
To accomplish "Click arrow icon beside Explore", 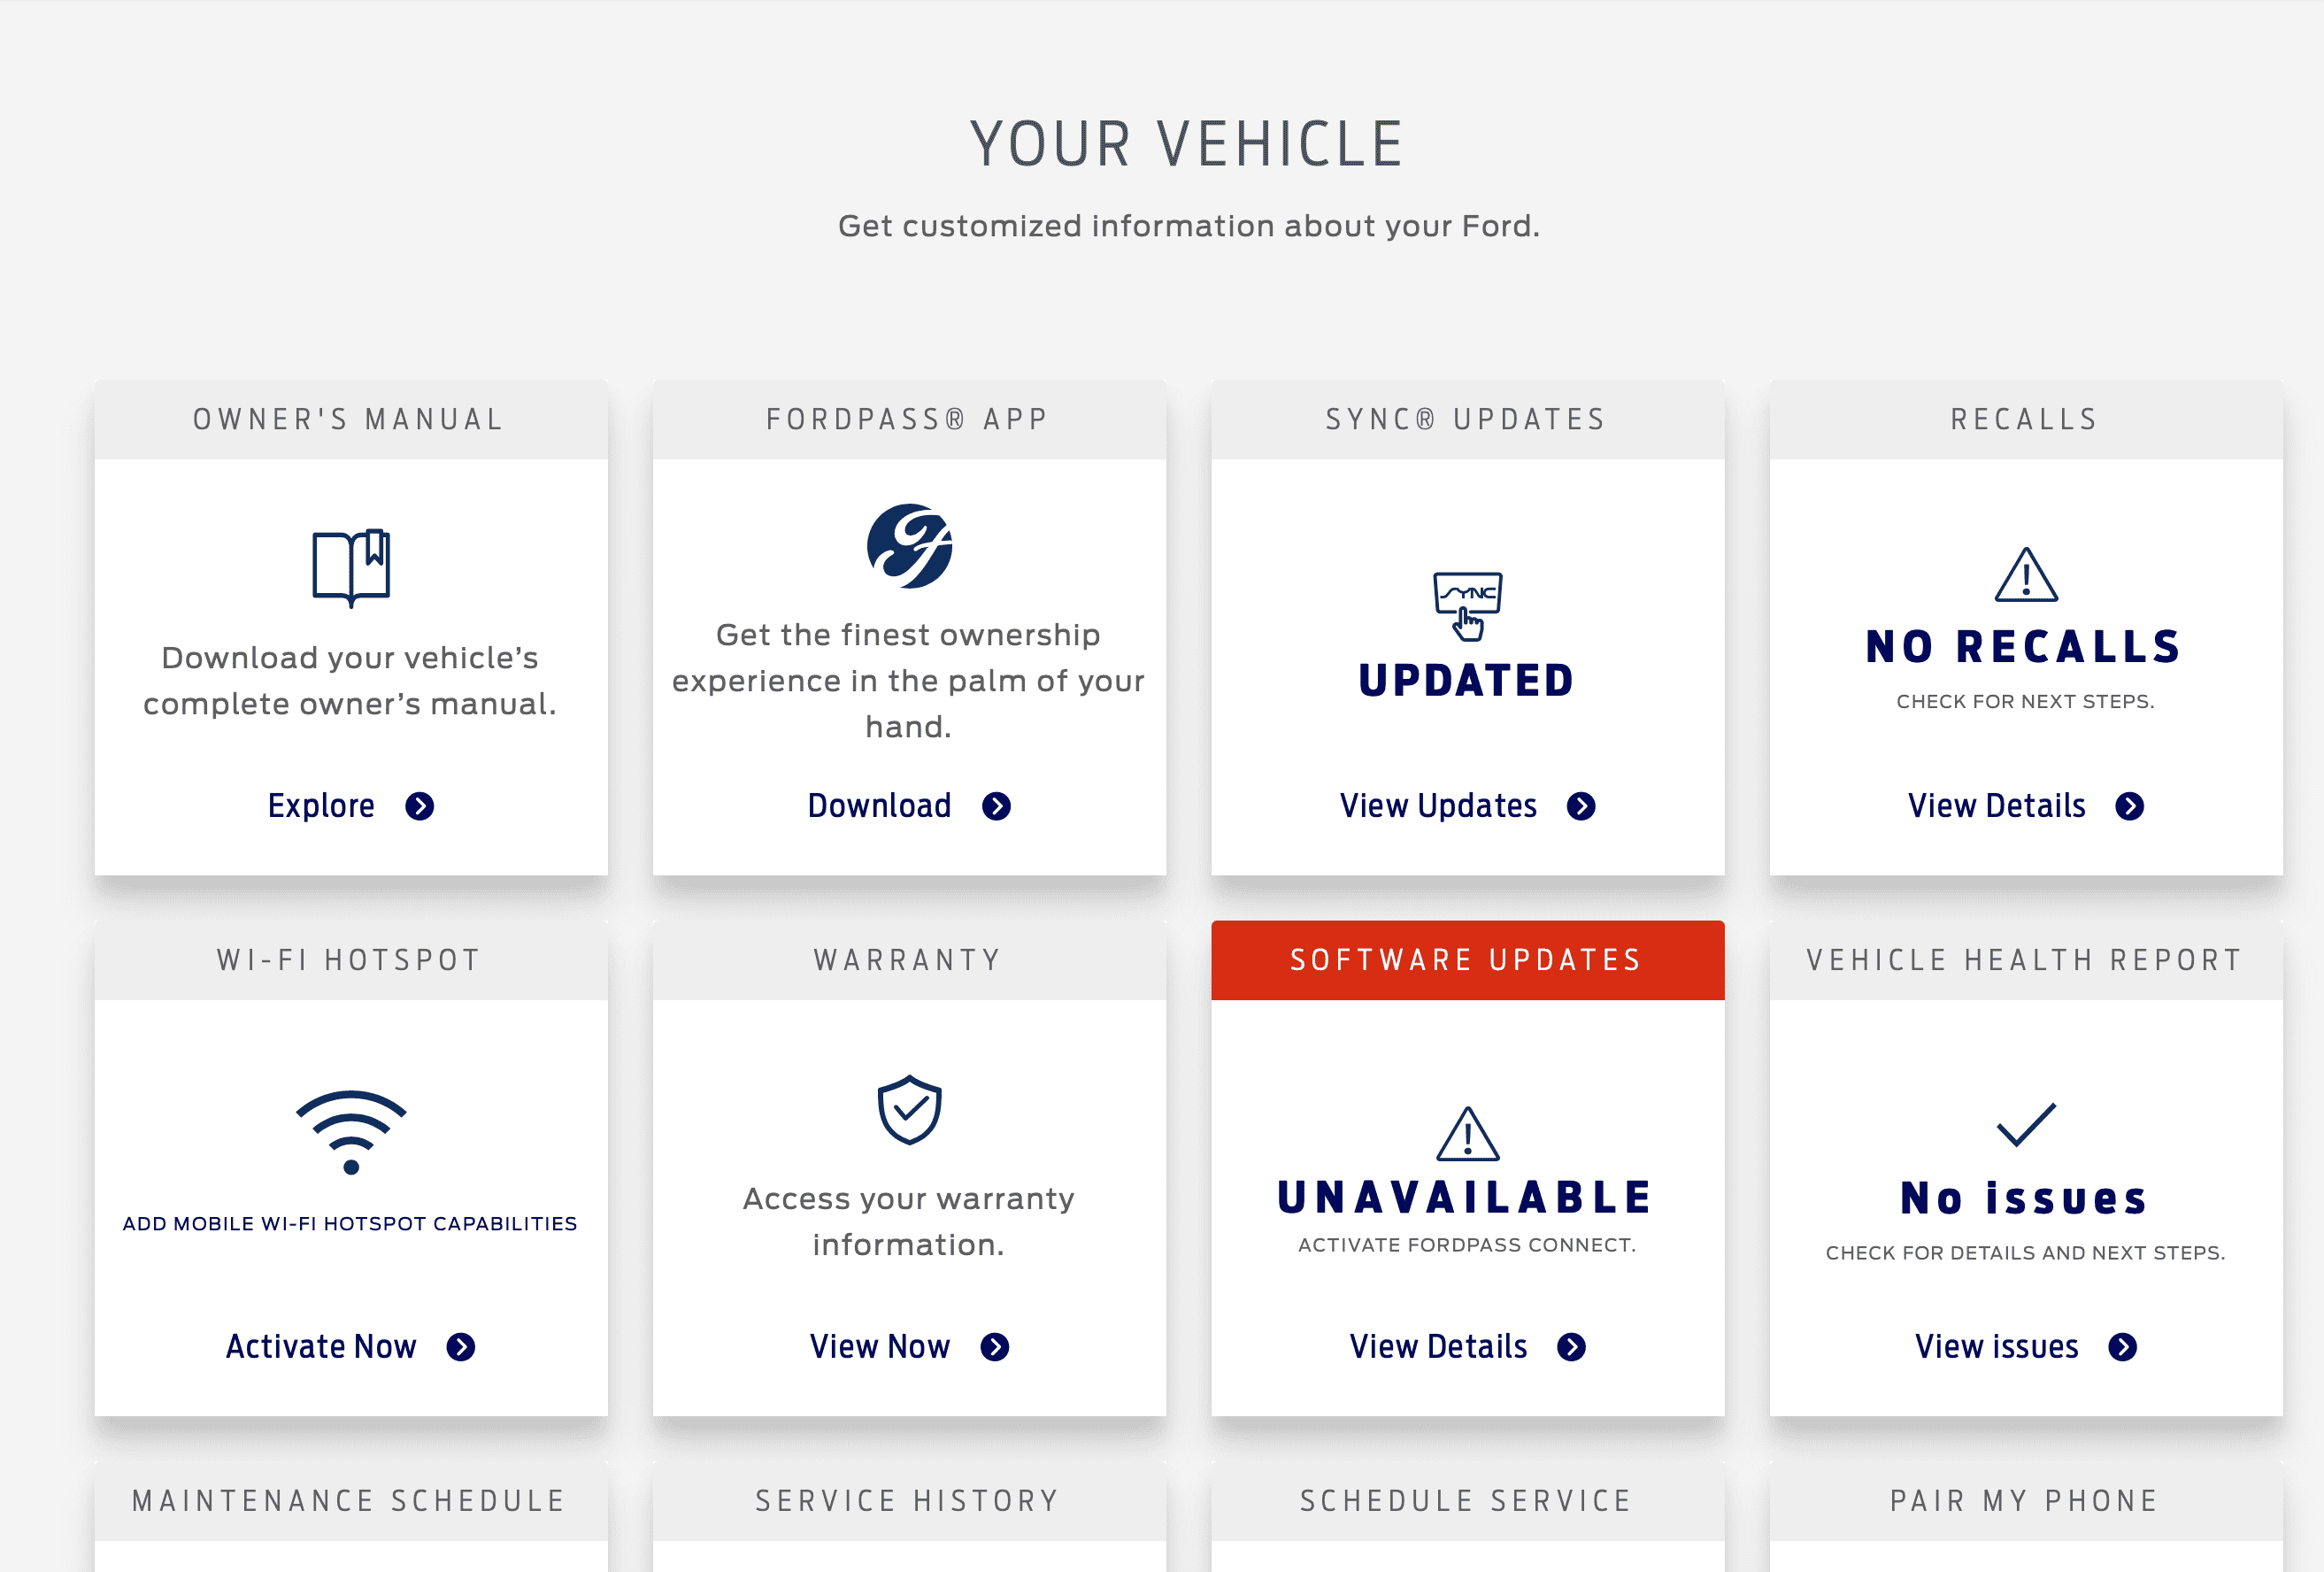I will (x=420, y=806).
